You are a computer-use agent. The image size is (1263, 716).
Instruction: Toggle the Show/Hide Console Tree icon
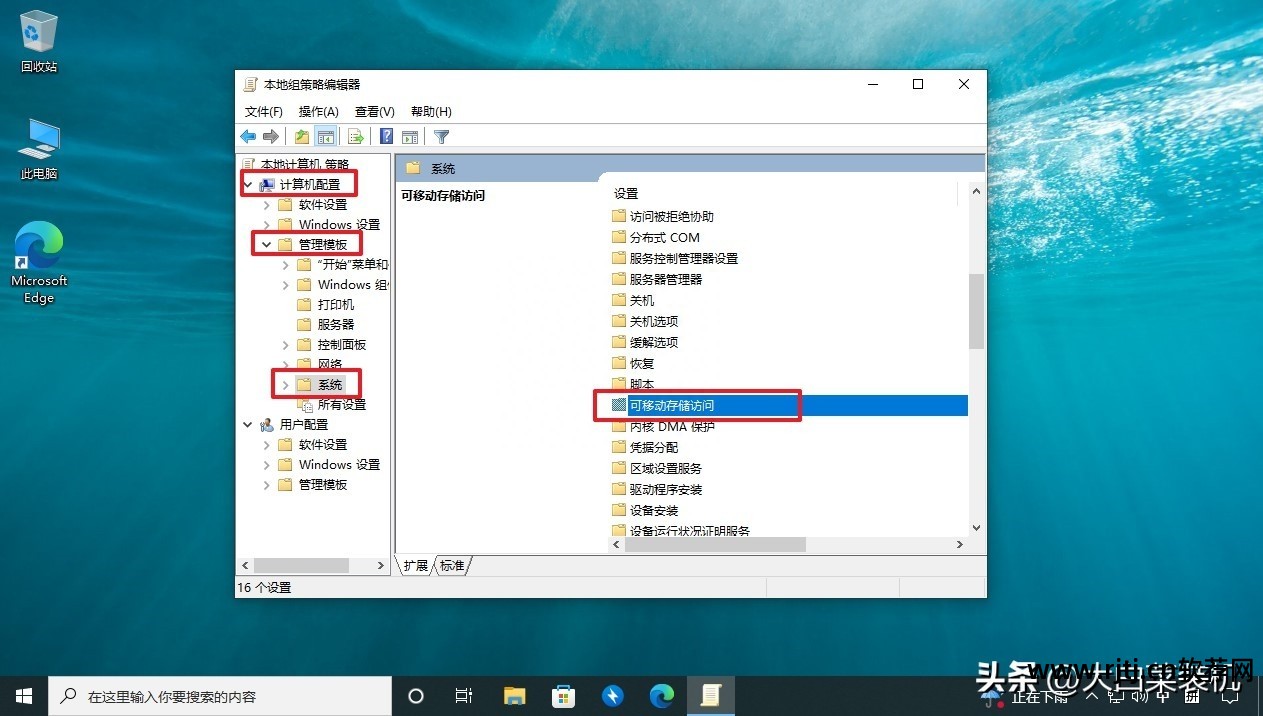click(x=325, y=137)
